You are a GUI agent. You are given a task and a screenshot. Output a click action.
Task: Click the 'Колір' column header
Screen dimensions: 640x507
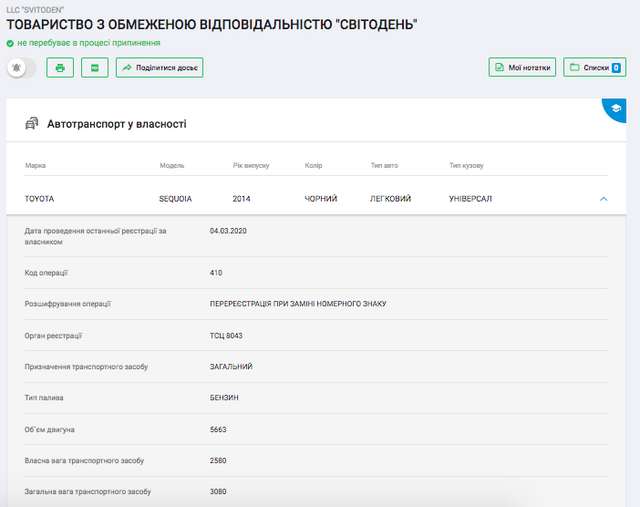(313, 165)
